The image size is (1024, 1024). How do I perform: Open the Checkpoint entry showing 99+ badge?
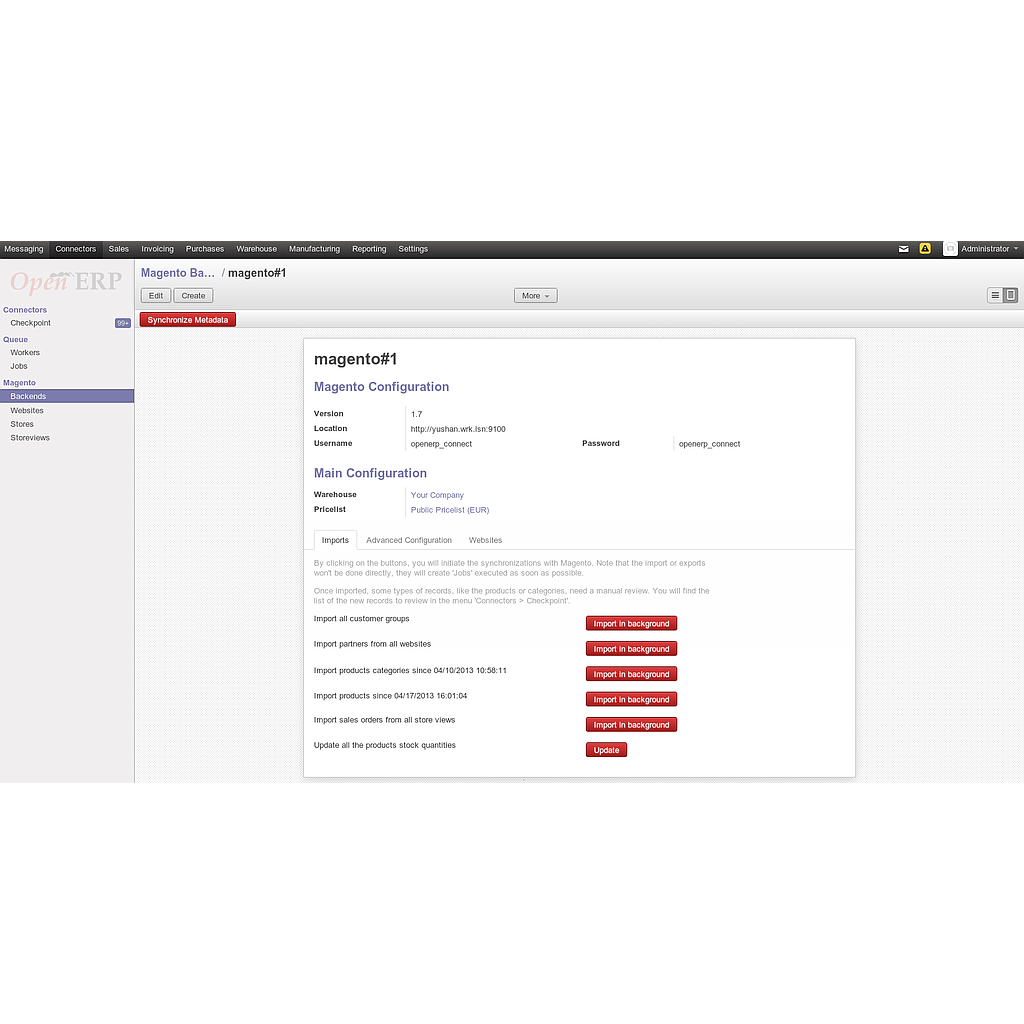tap(30, 323)
